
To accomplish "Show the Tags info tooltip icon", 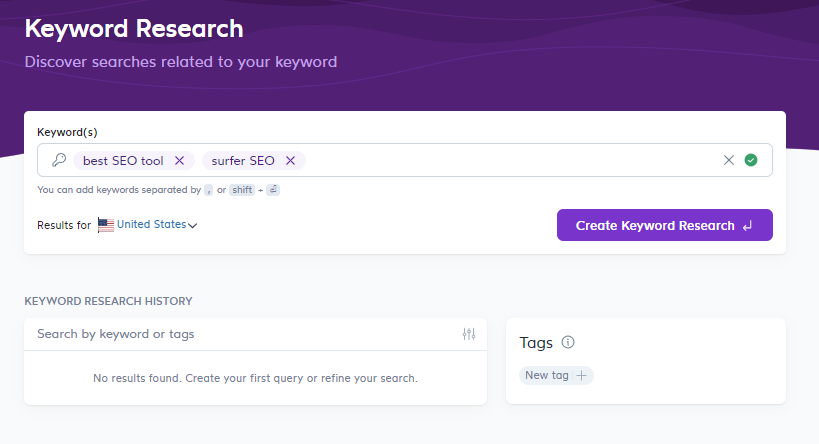I will point(568,342).
